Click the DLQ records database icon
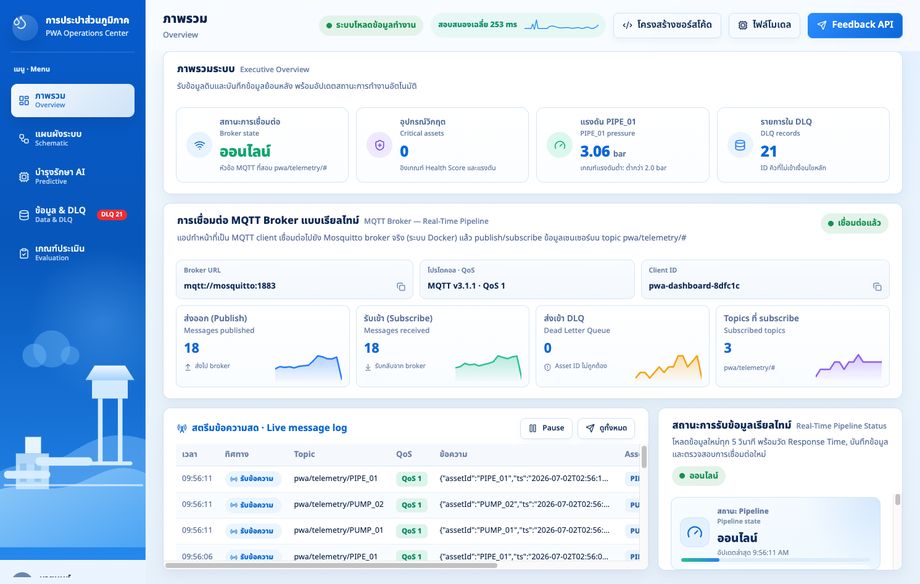 740,145
